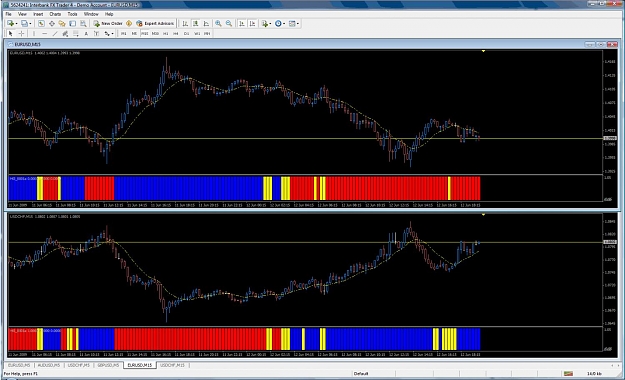
Task: Toggle chart auto scroll
Action: (242, 24)
